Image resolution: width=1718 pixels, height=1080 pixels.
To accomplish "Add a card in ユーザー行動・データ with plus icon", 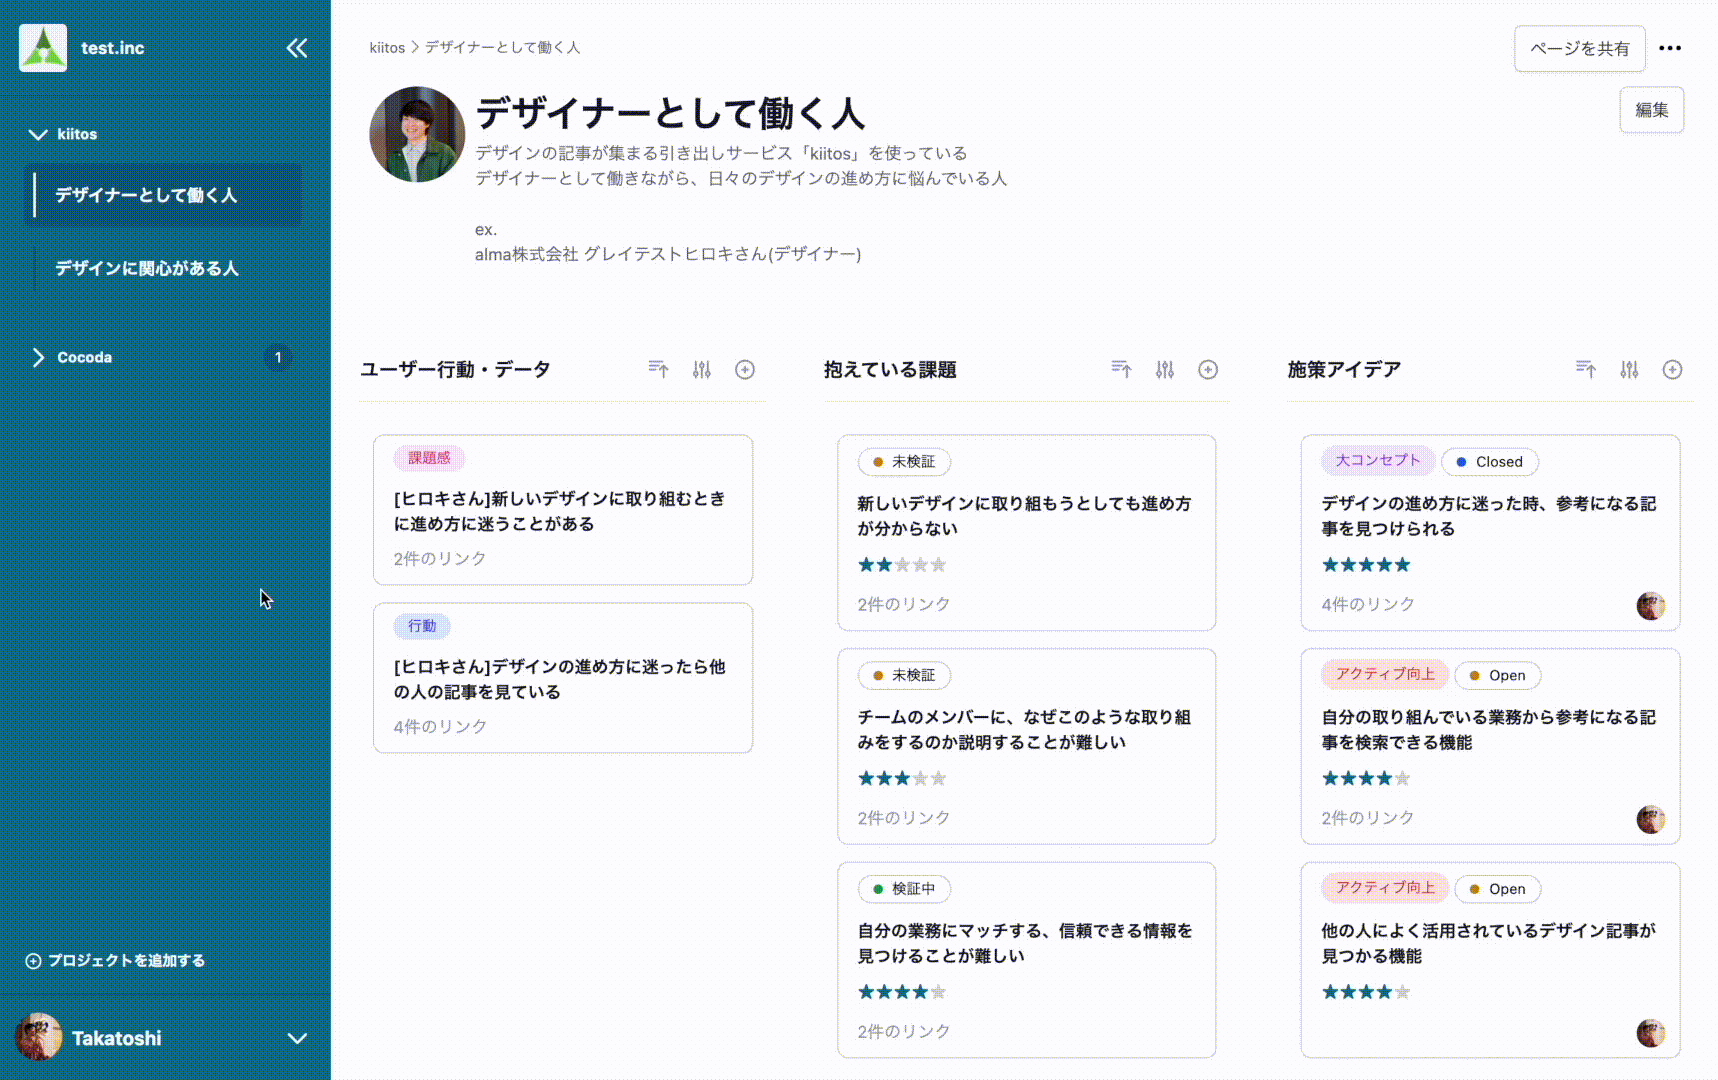I will (x=745, y=369).
